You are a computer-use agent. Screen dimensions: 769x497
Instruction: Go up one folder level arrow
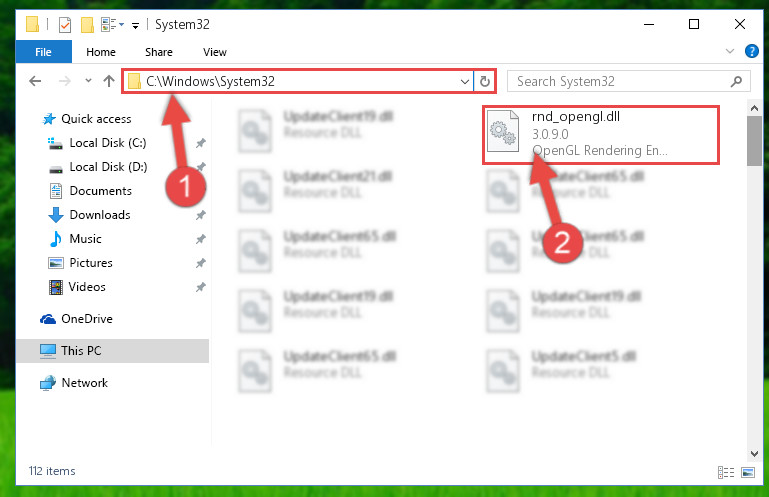tap(109, 81)
